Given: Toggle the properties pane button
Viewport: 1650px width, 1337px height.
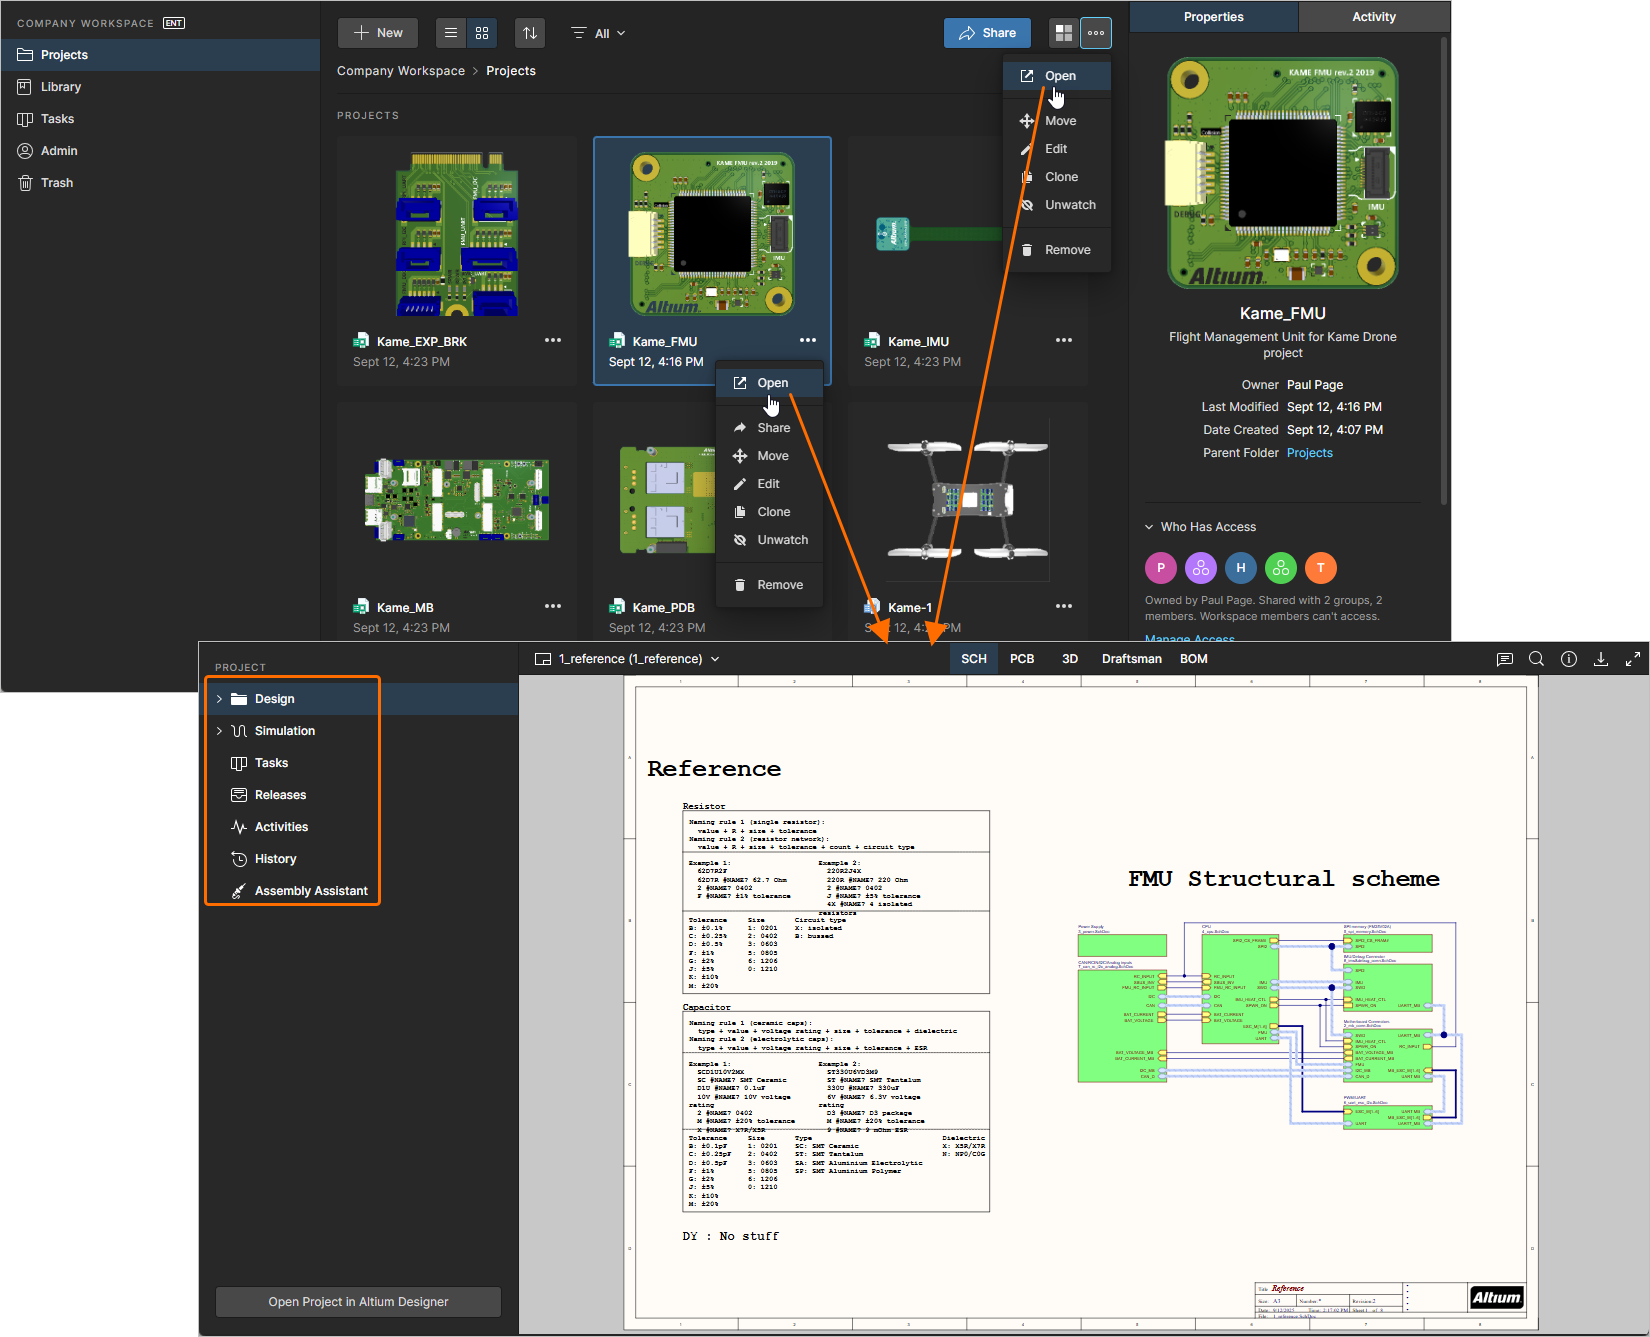Looking at the screenshot, I should [1064, 33].
